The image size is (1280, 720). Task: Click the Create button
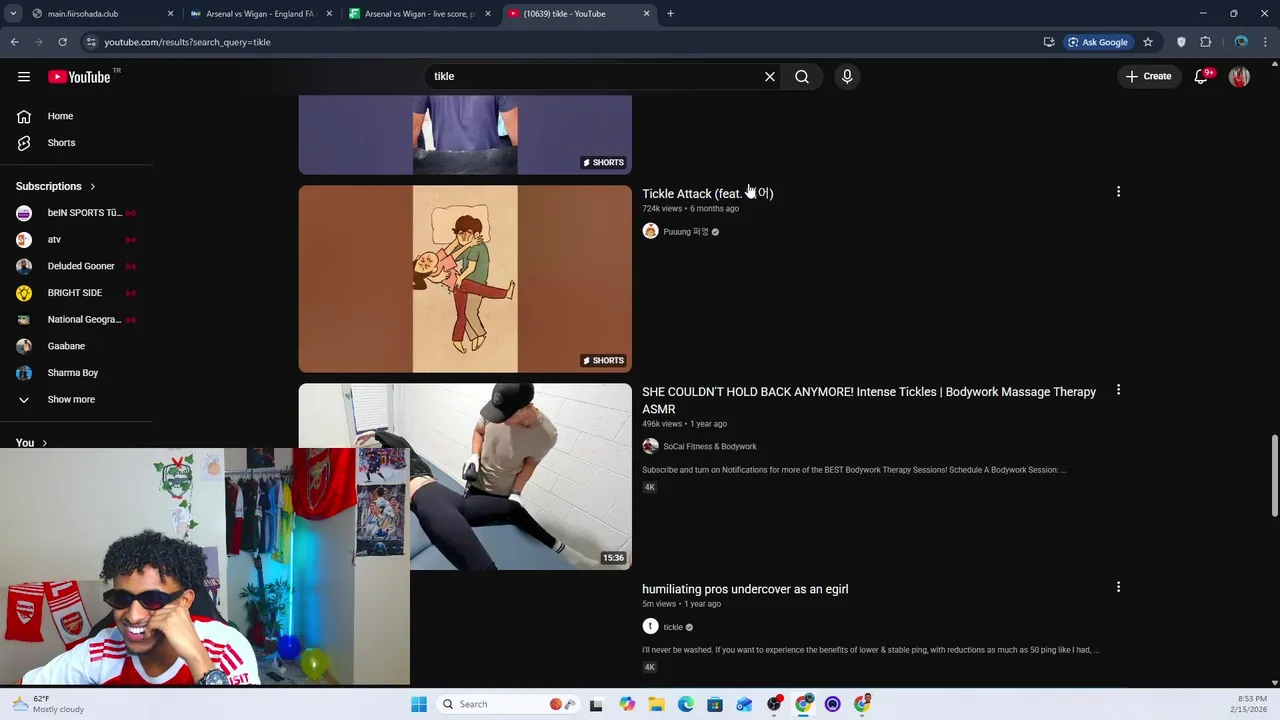(1148, 76)
